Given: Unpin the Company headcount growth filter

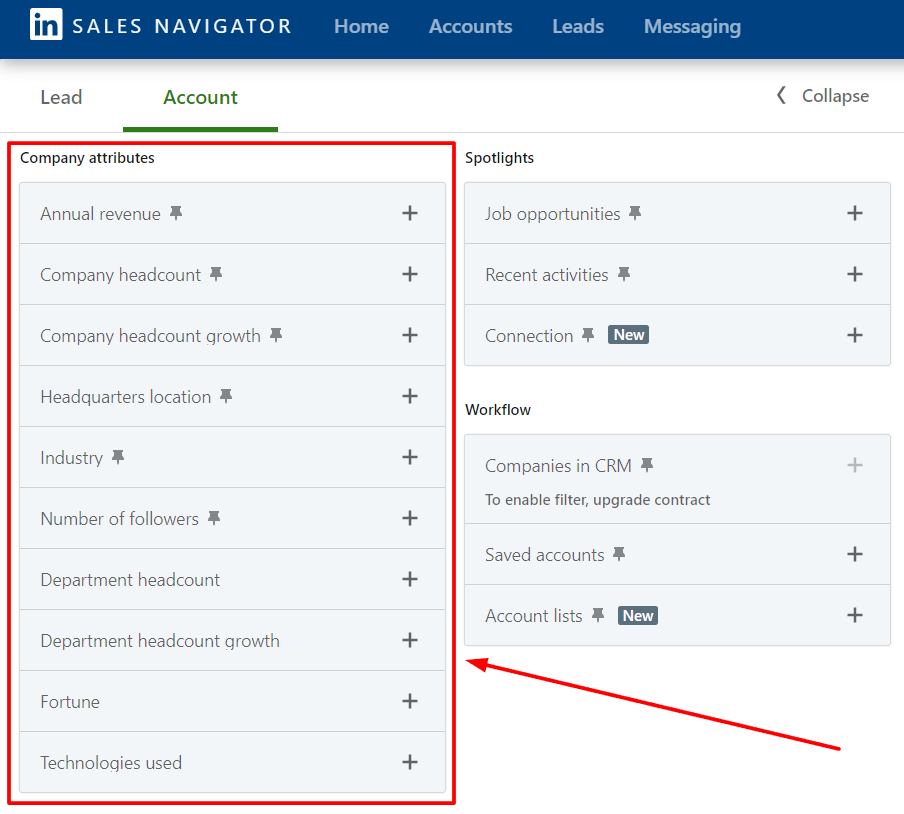Looking at the screenshot, I should pos(276,335).
